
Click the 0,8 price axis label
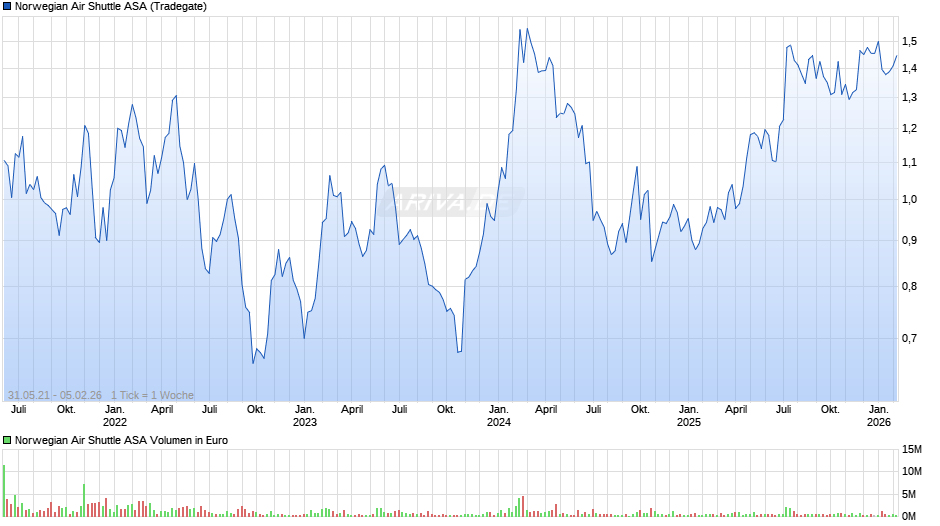pyautogui.click(x=909, y=287)
